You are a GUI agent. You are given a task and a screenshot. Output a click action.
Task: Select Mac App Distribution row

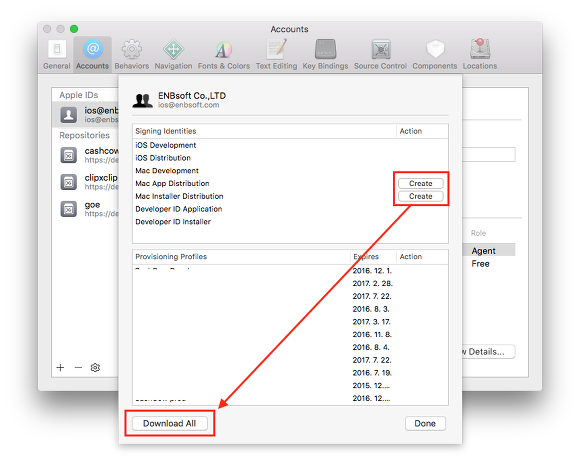click(x=290, y=183)
